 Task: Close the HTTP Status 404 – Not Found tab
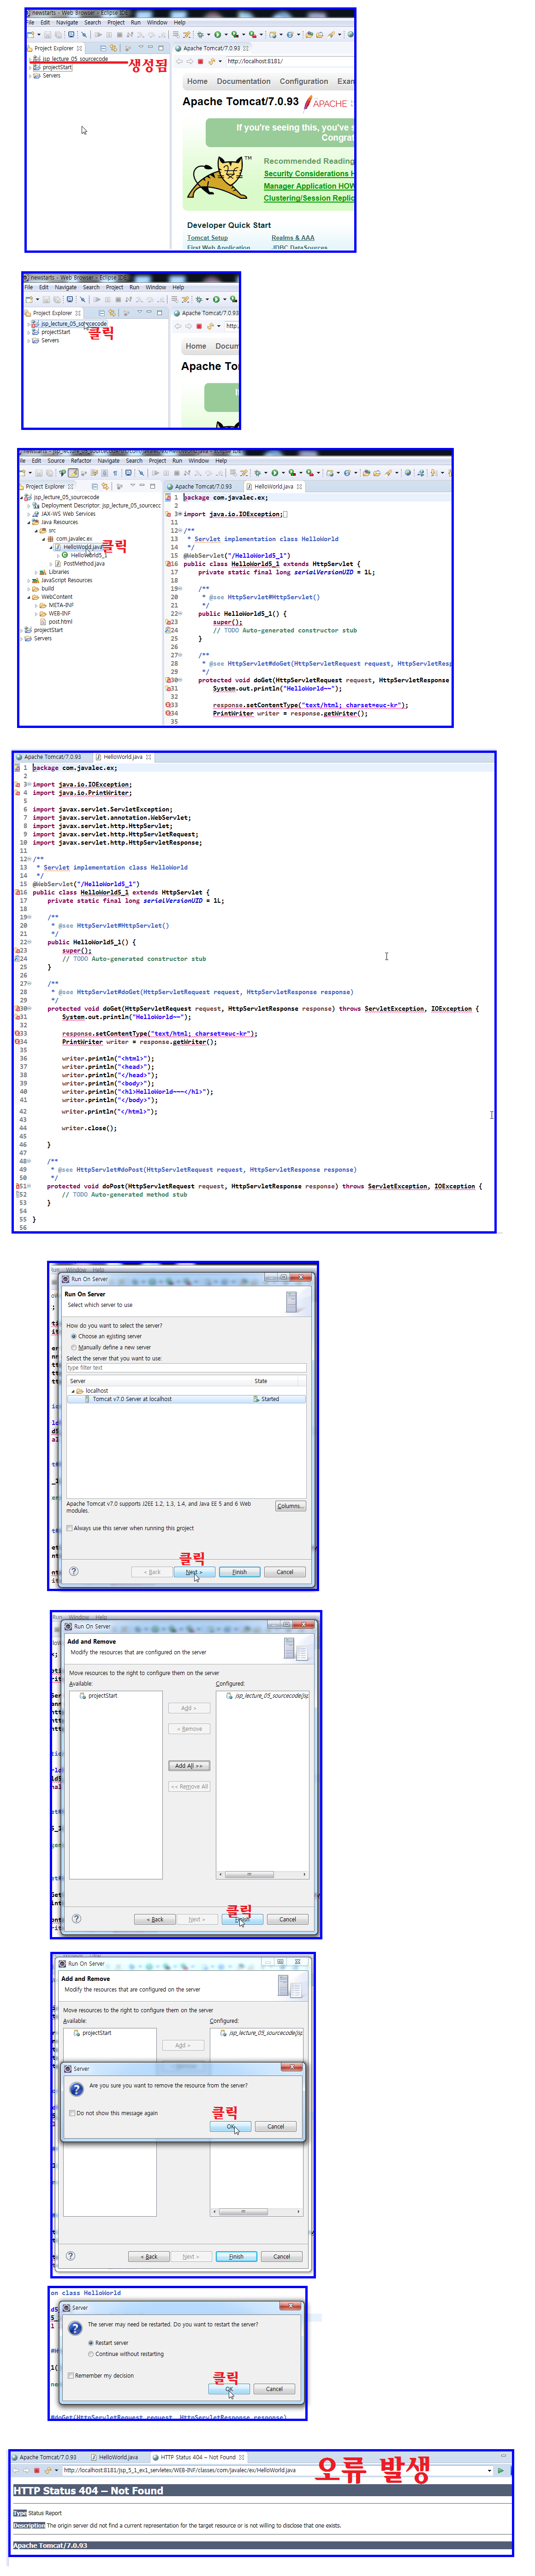pos(242,2456)
